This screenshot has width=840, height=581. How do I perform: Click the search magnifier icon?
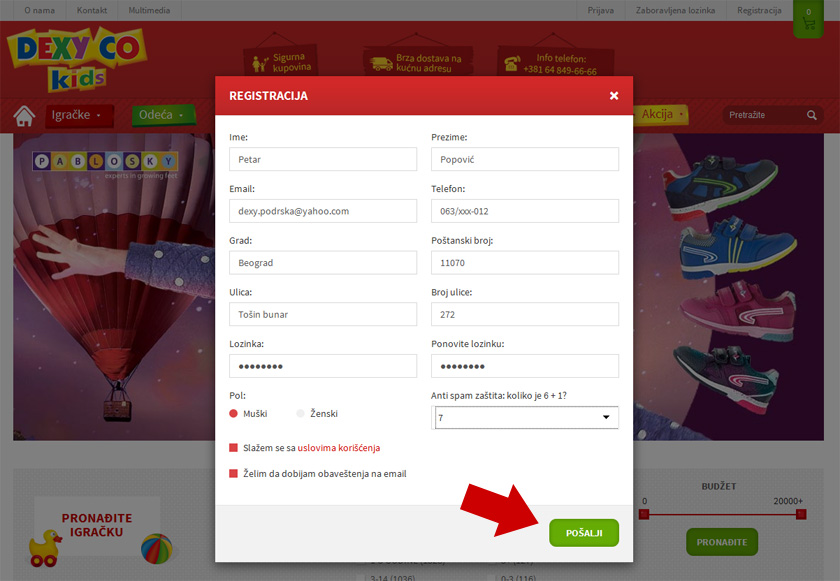pos(812,115)
